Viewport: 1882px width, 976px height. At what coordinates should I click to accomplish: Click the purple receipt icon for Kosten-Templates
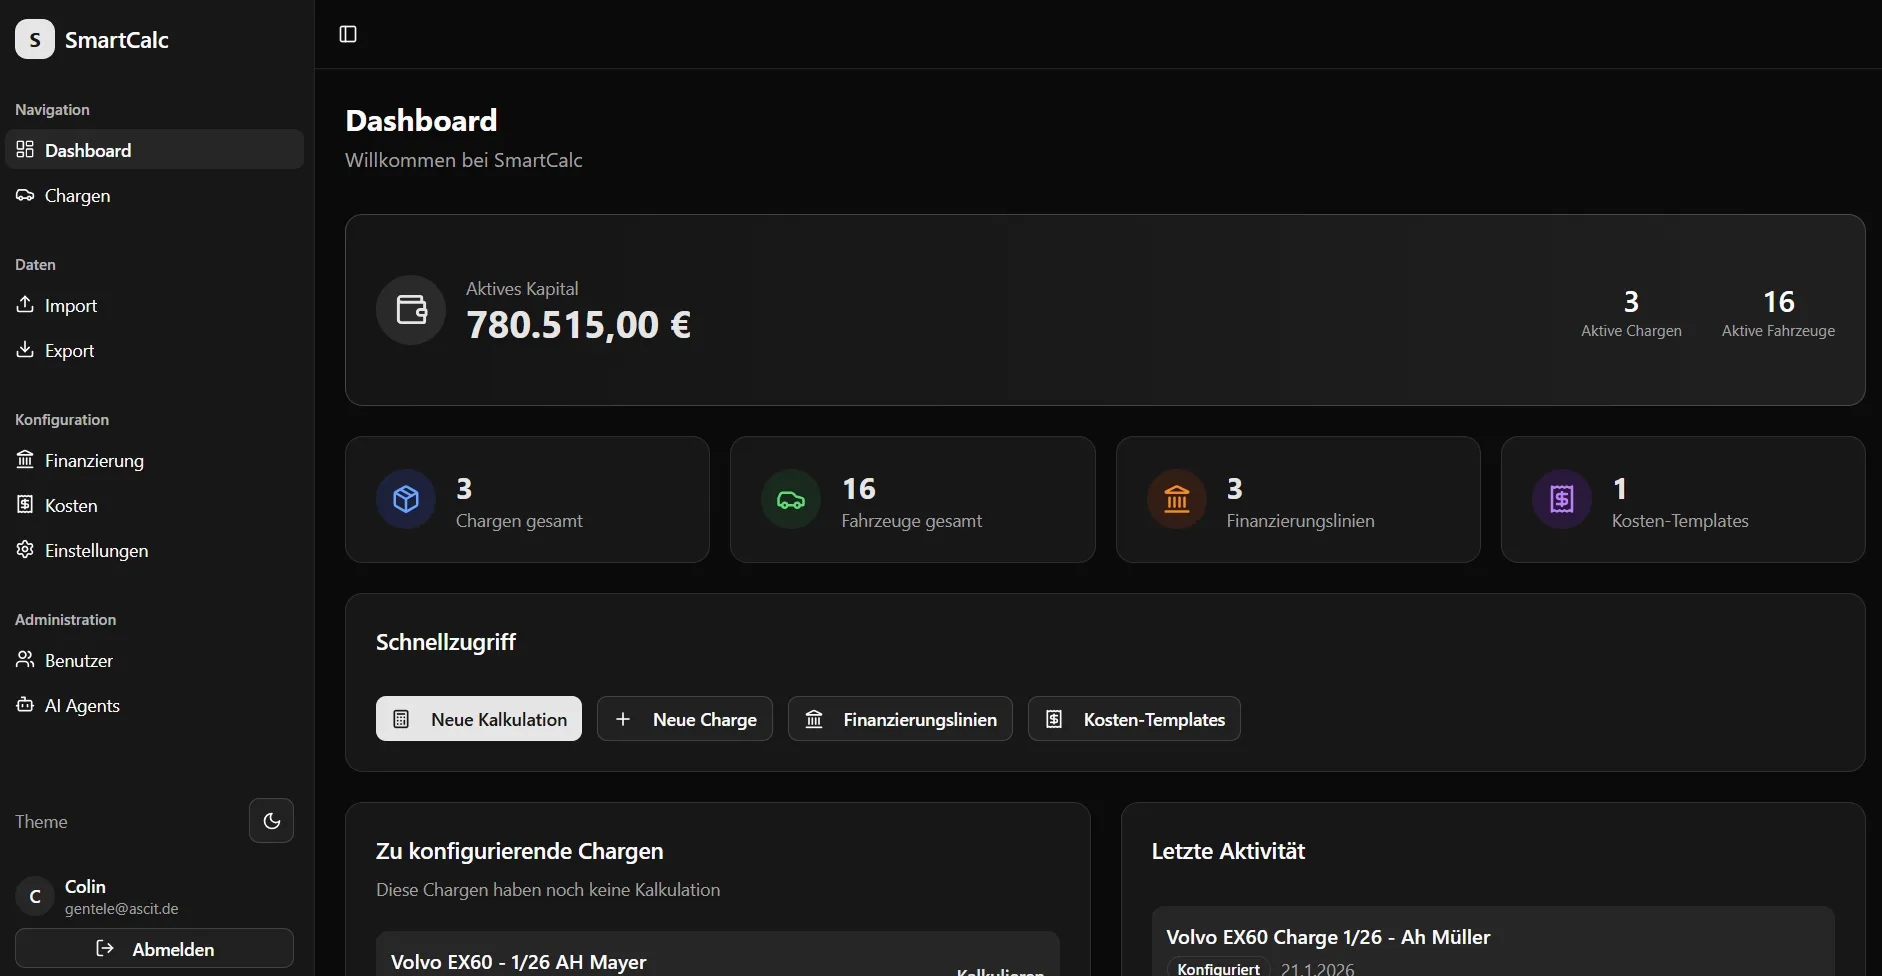click(1562, 499)
